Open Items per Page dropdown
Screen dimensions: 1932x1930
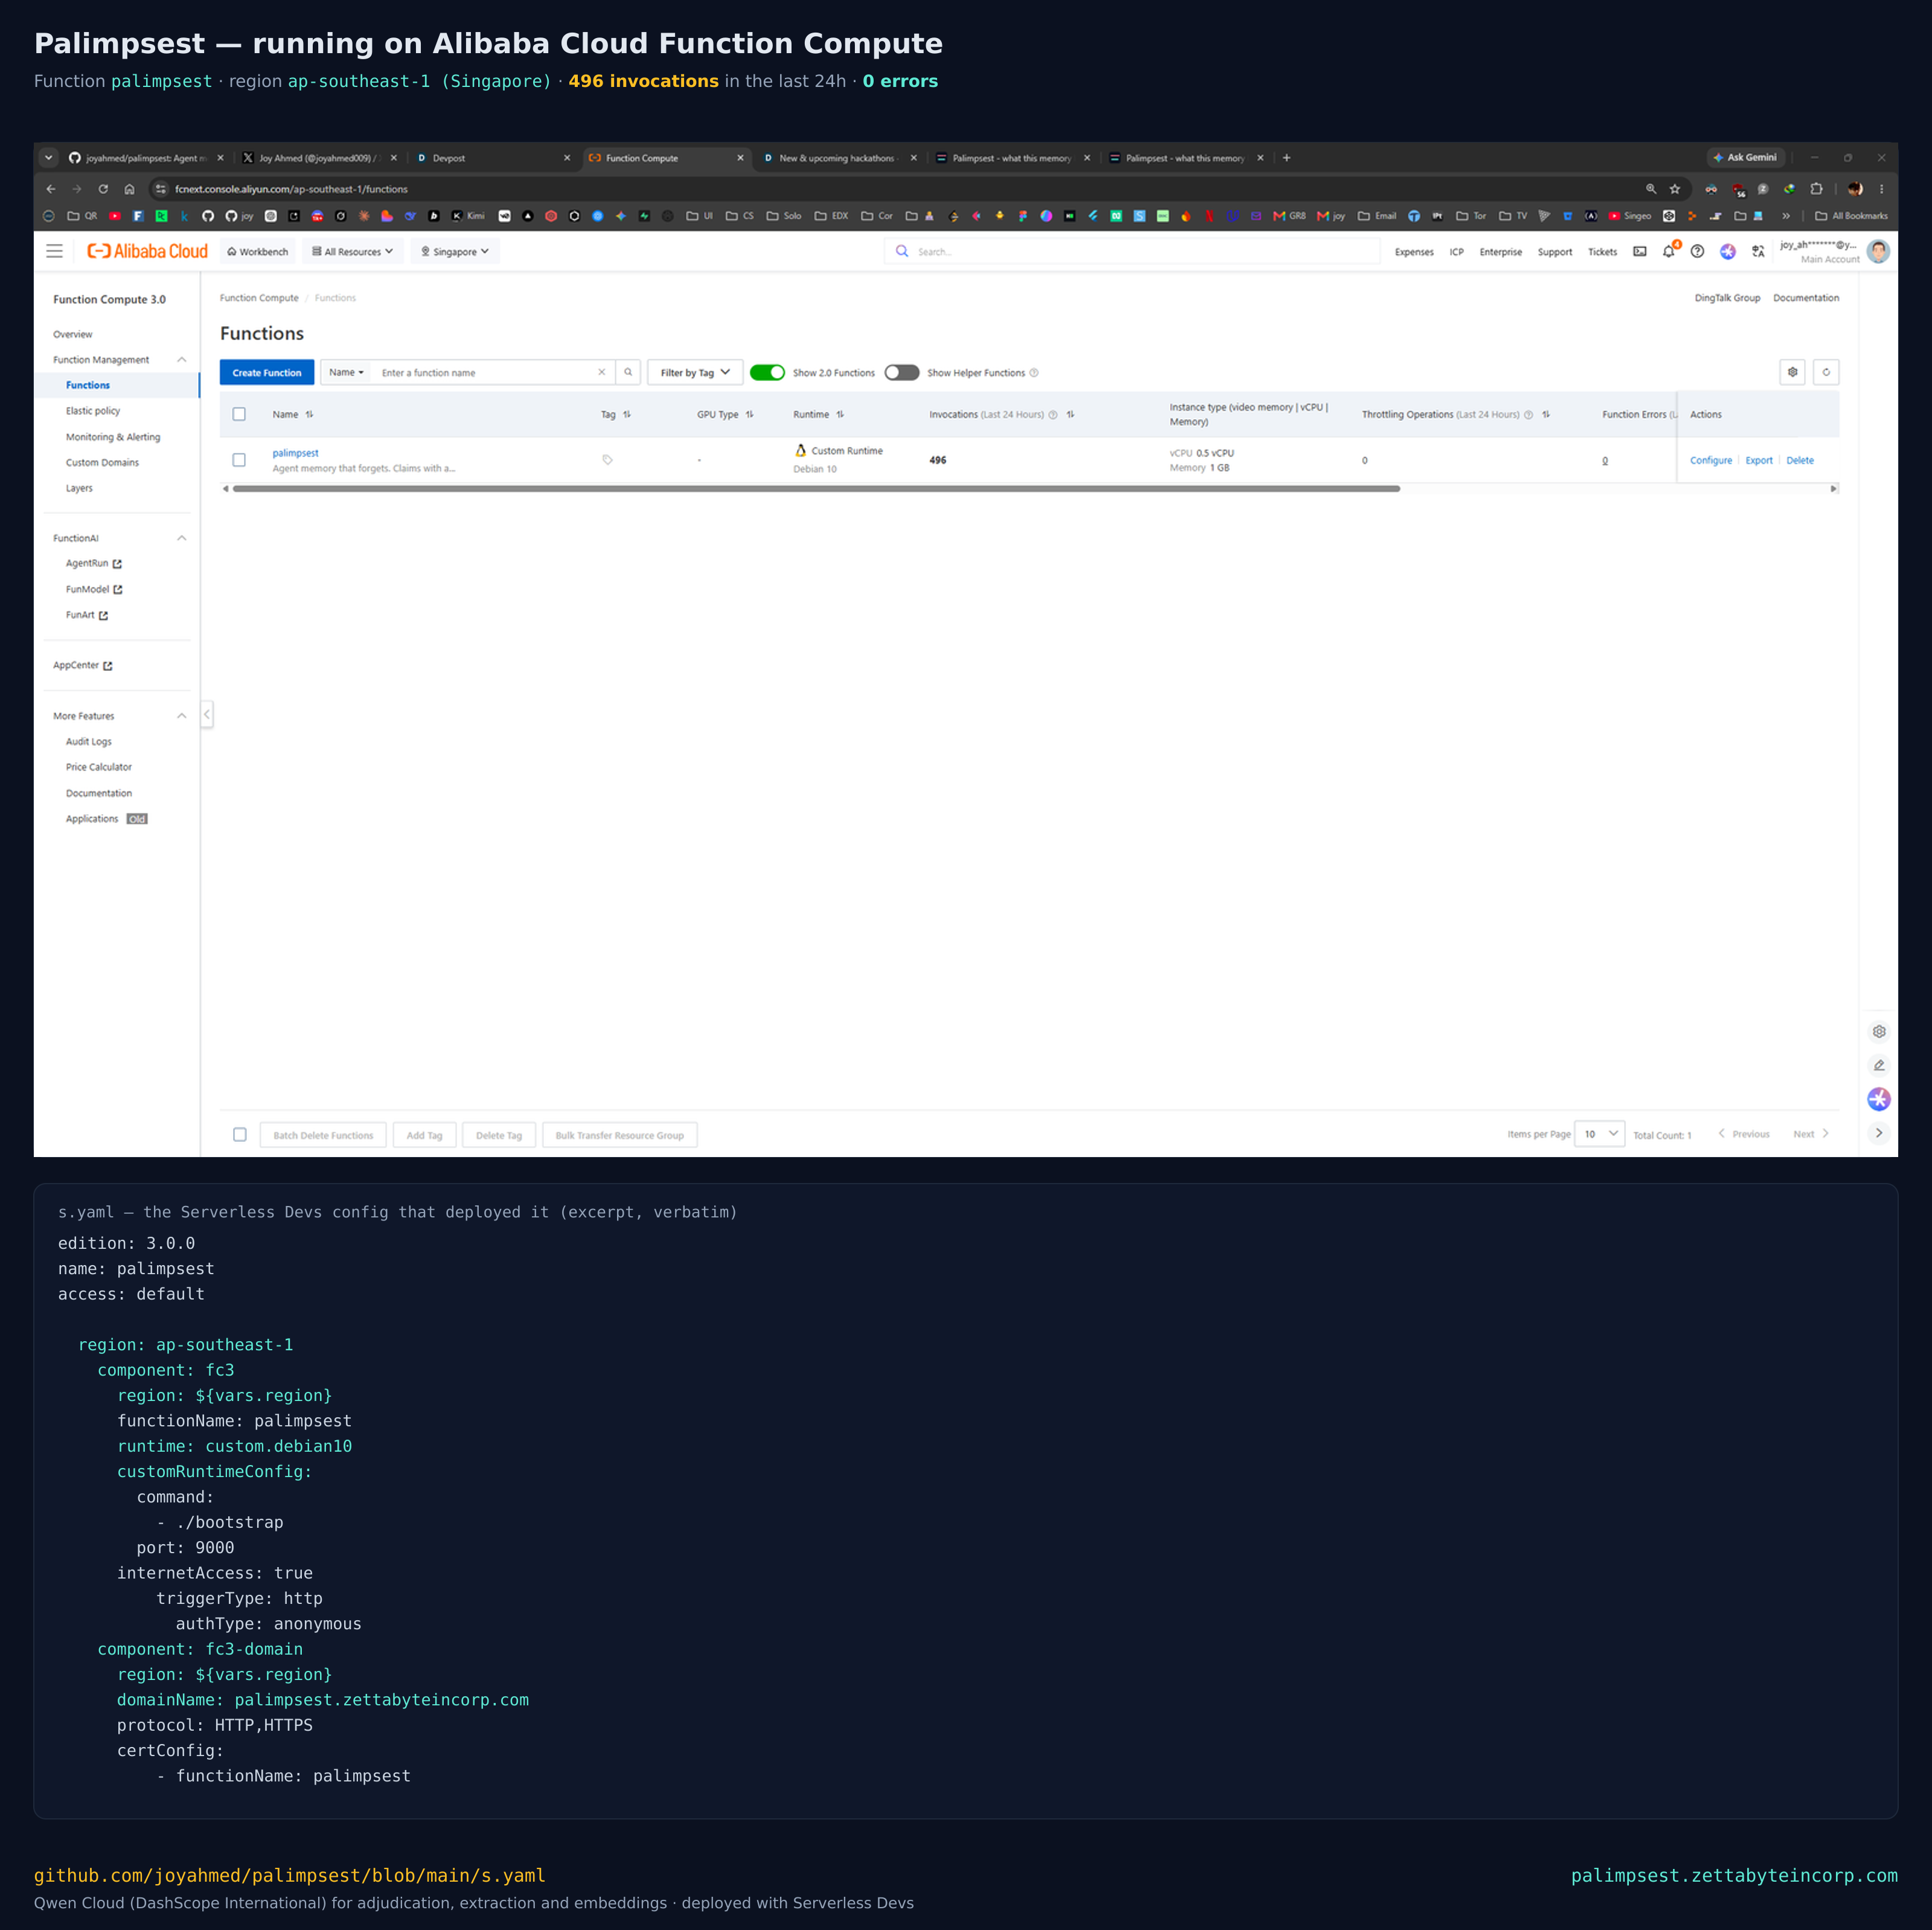coord(1599,1133)
